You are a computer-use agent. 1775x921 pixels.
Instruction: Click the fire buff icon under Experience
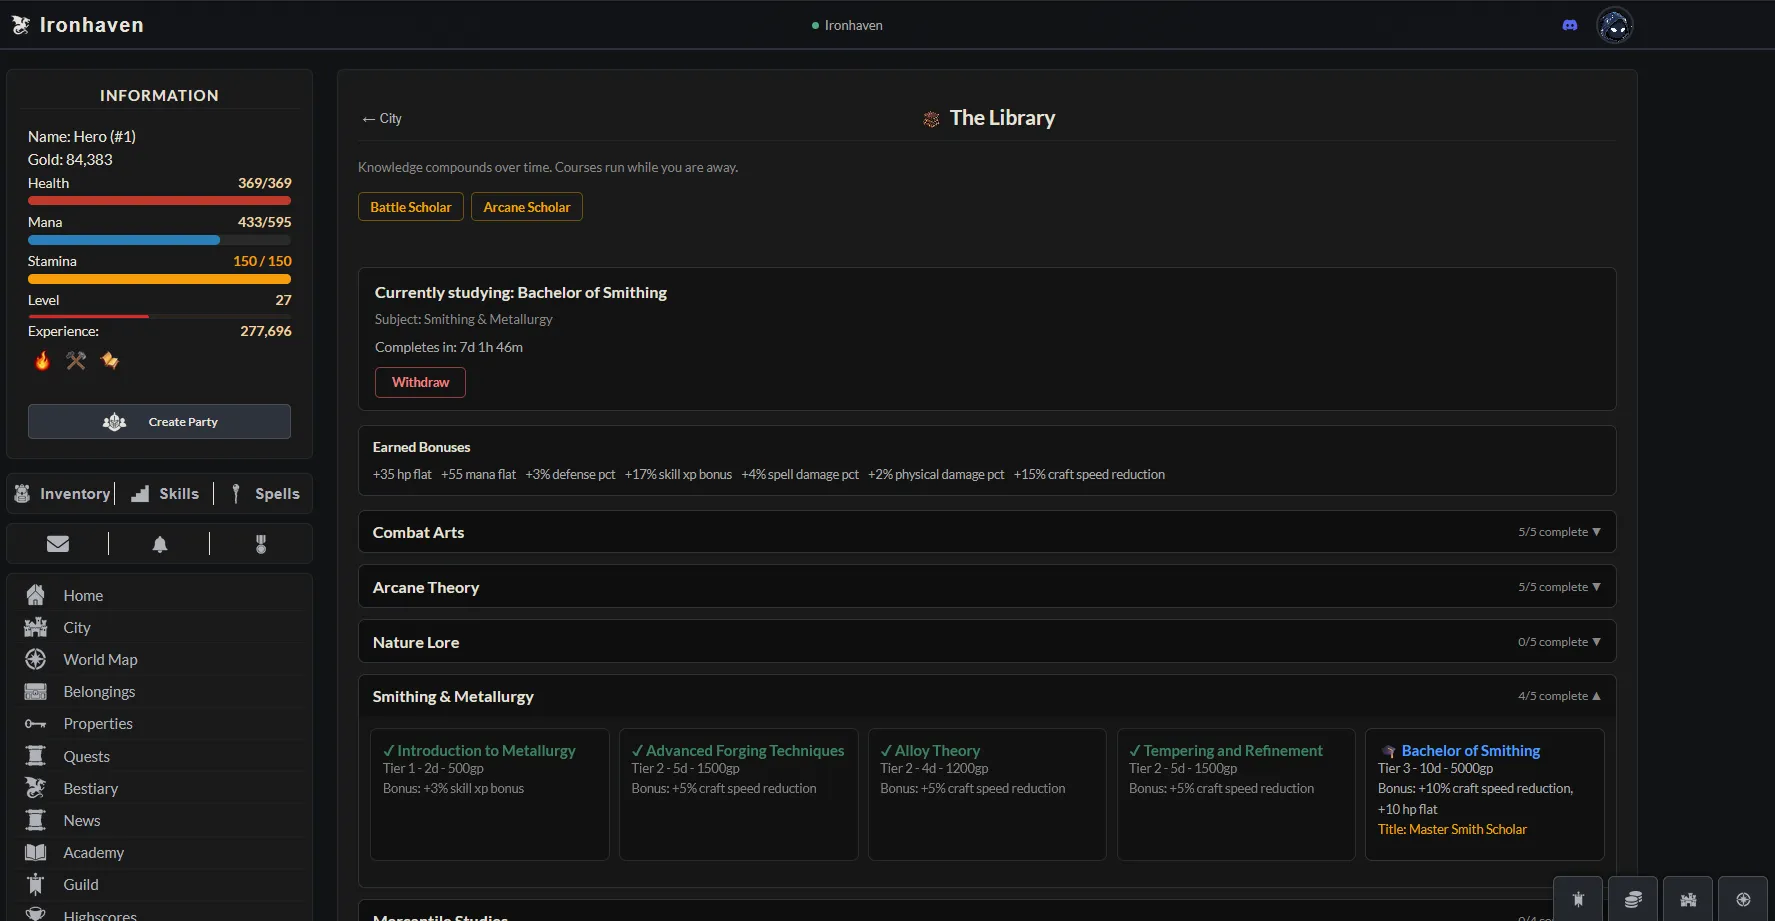[42, 360]
